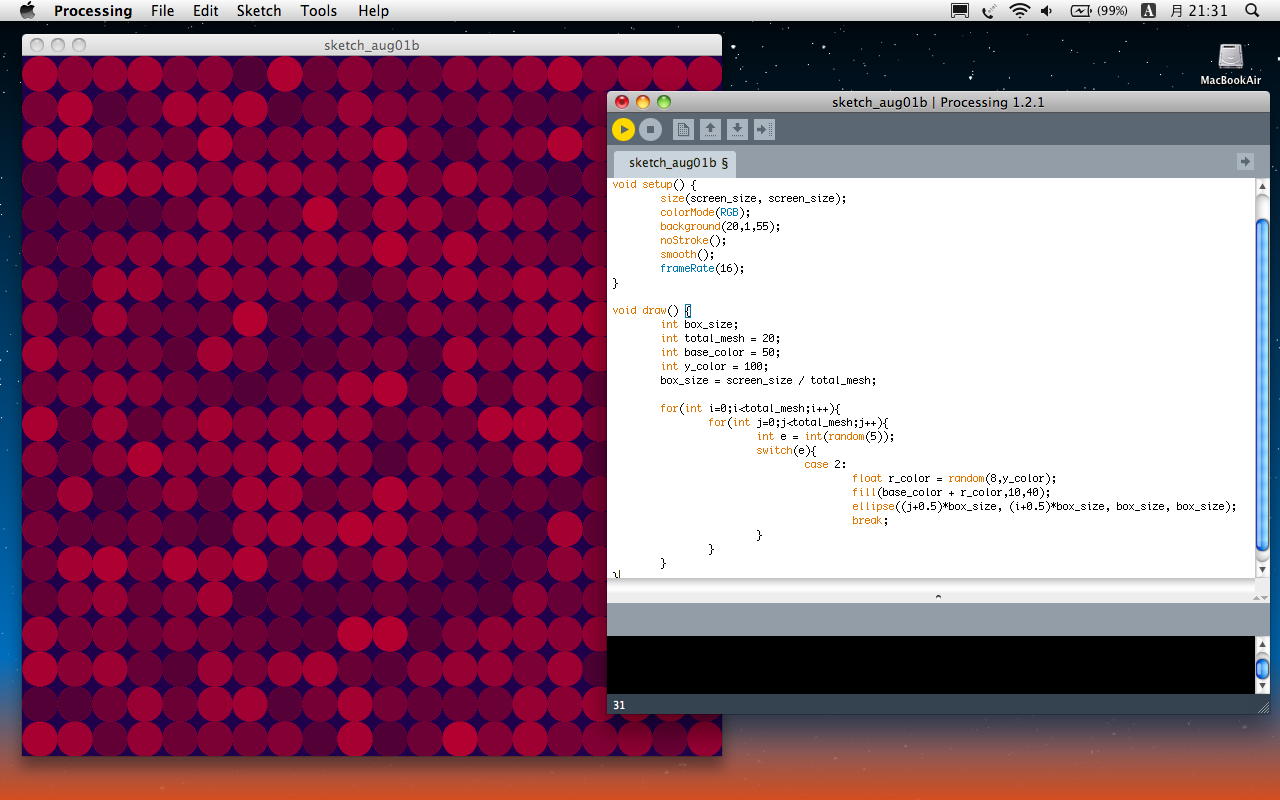Export the sketch as applet icon
Image resolution: width=1280 pixels, height=800 pixels.
coord(764,129)
